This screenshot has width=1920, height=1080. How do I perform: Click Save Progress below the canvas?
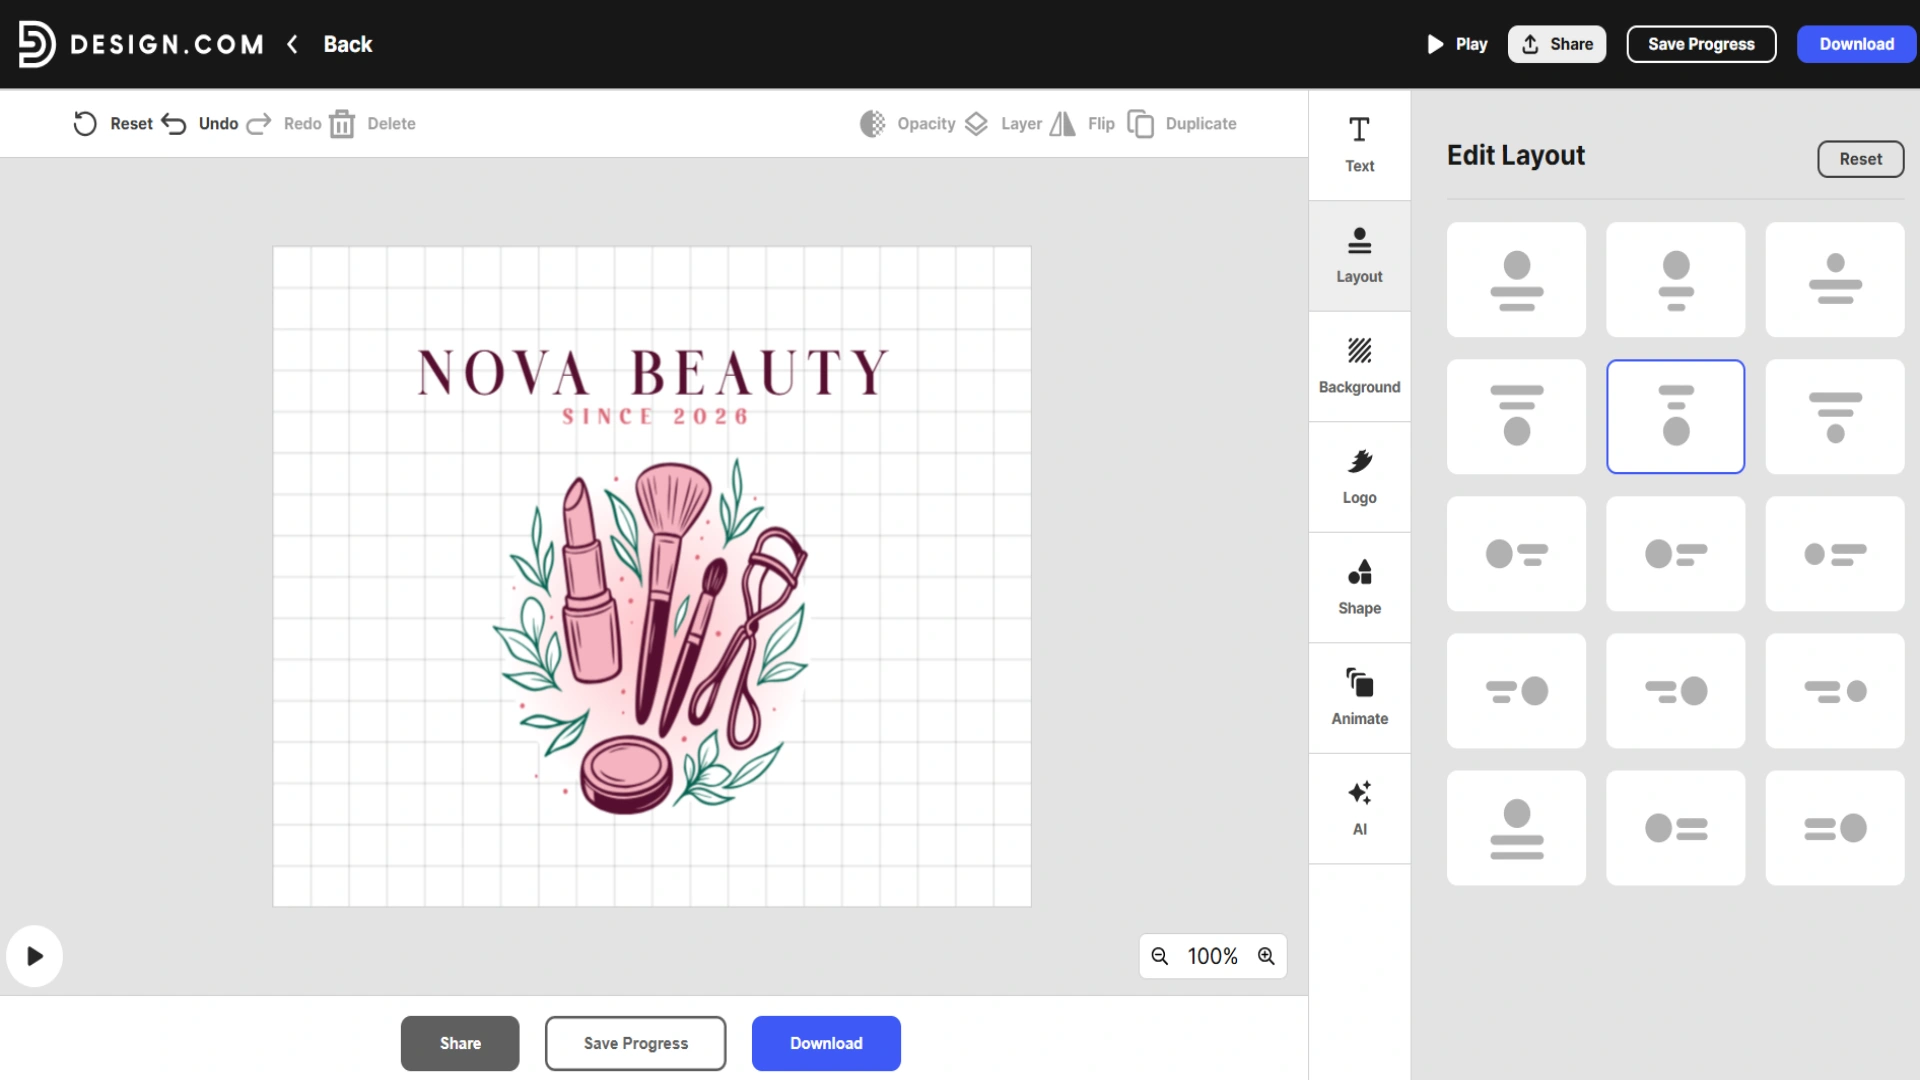[x=636, y=1043]
